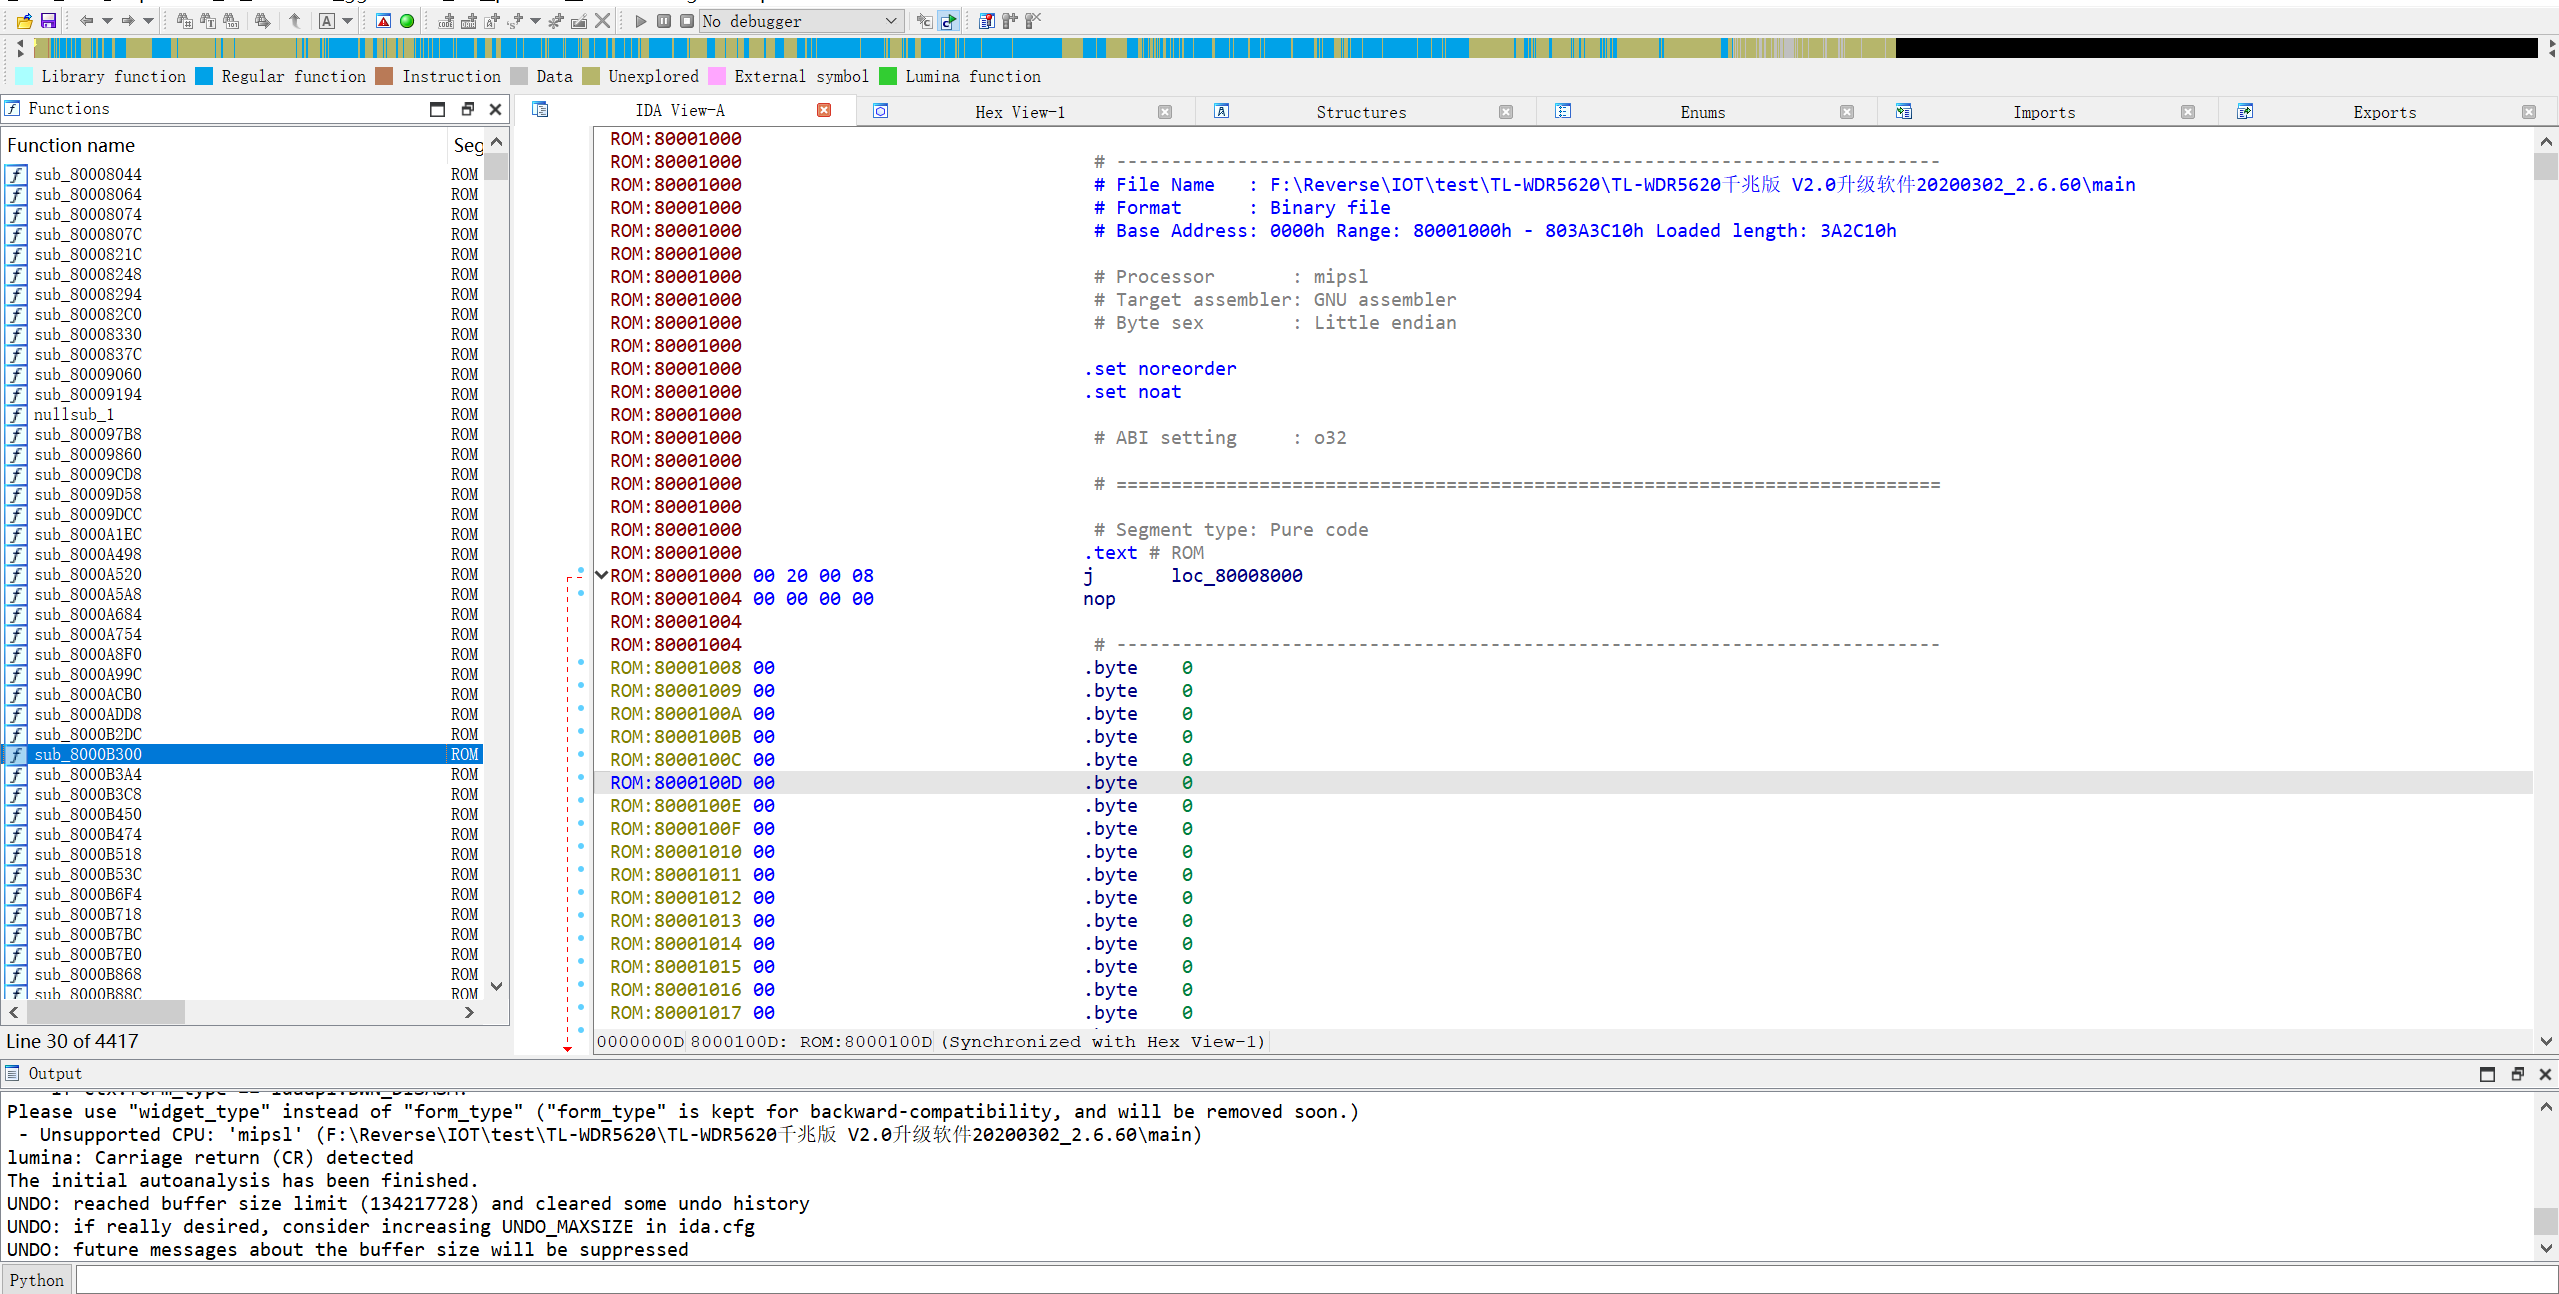Maximize the Functions panel
The height and width of the screenshot is (1294, 2559).
[x=437, y=109]
